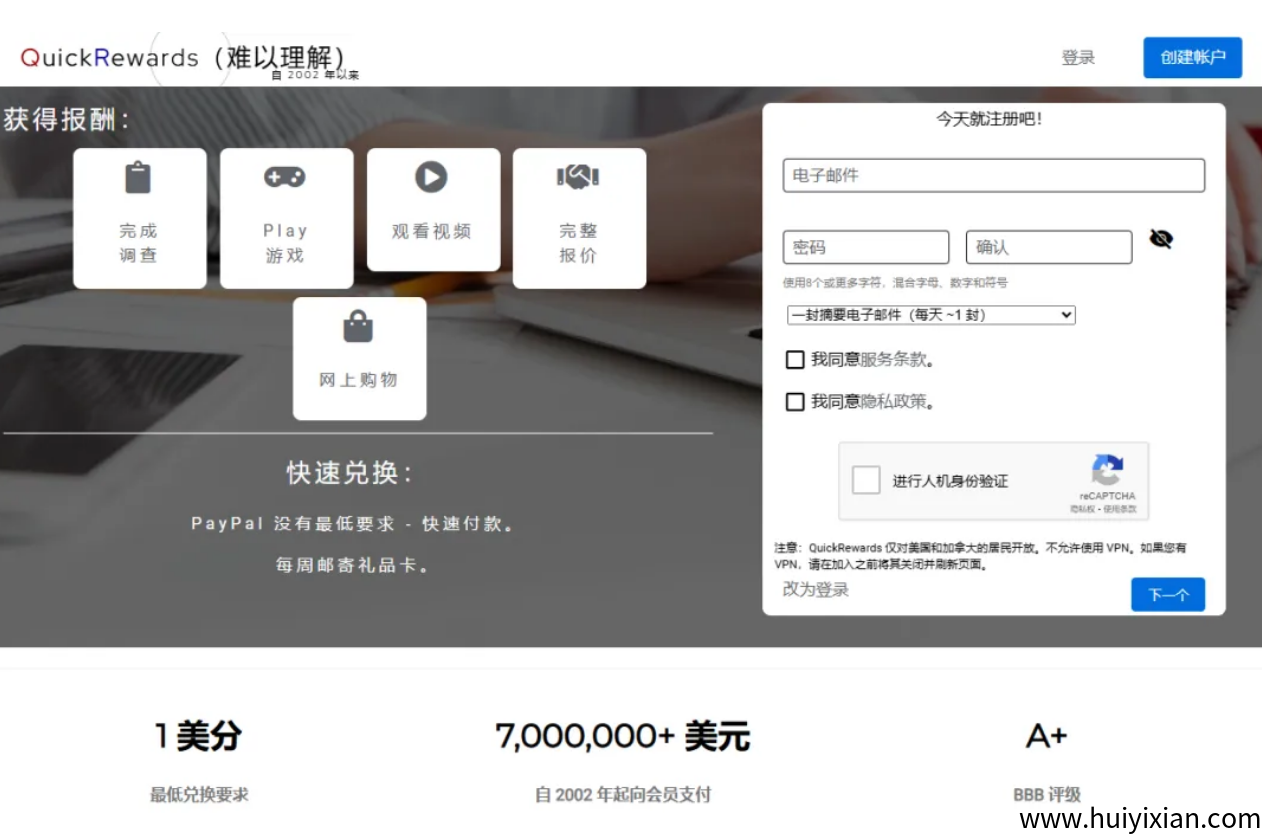Open 观看视频 via the play icon
This screenshot has width=1262, height=836.
[x=432, y=176]
